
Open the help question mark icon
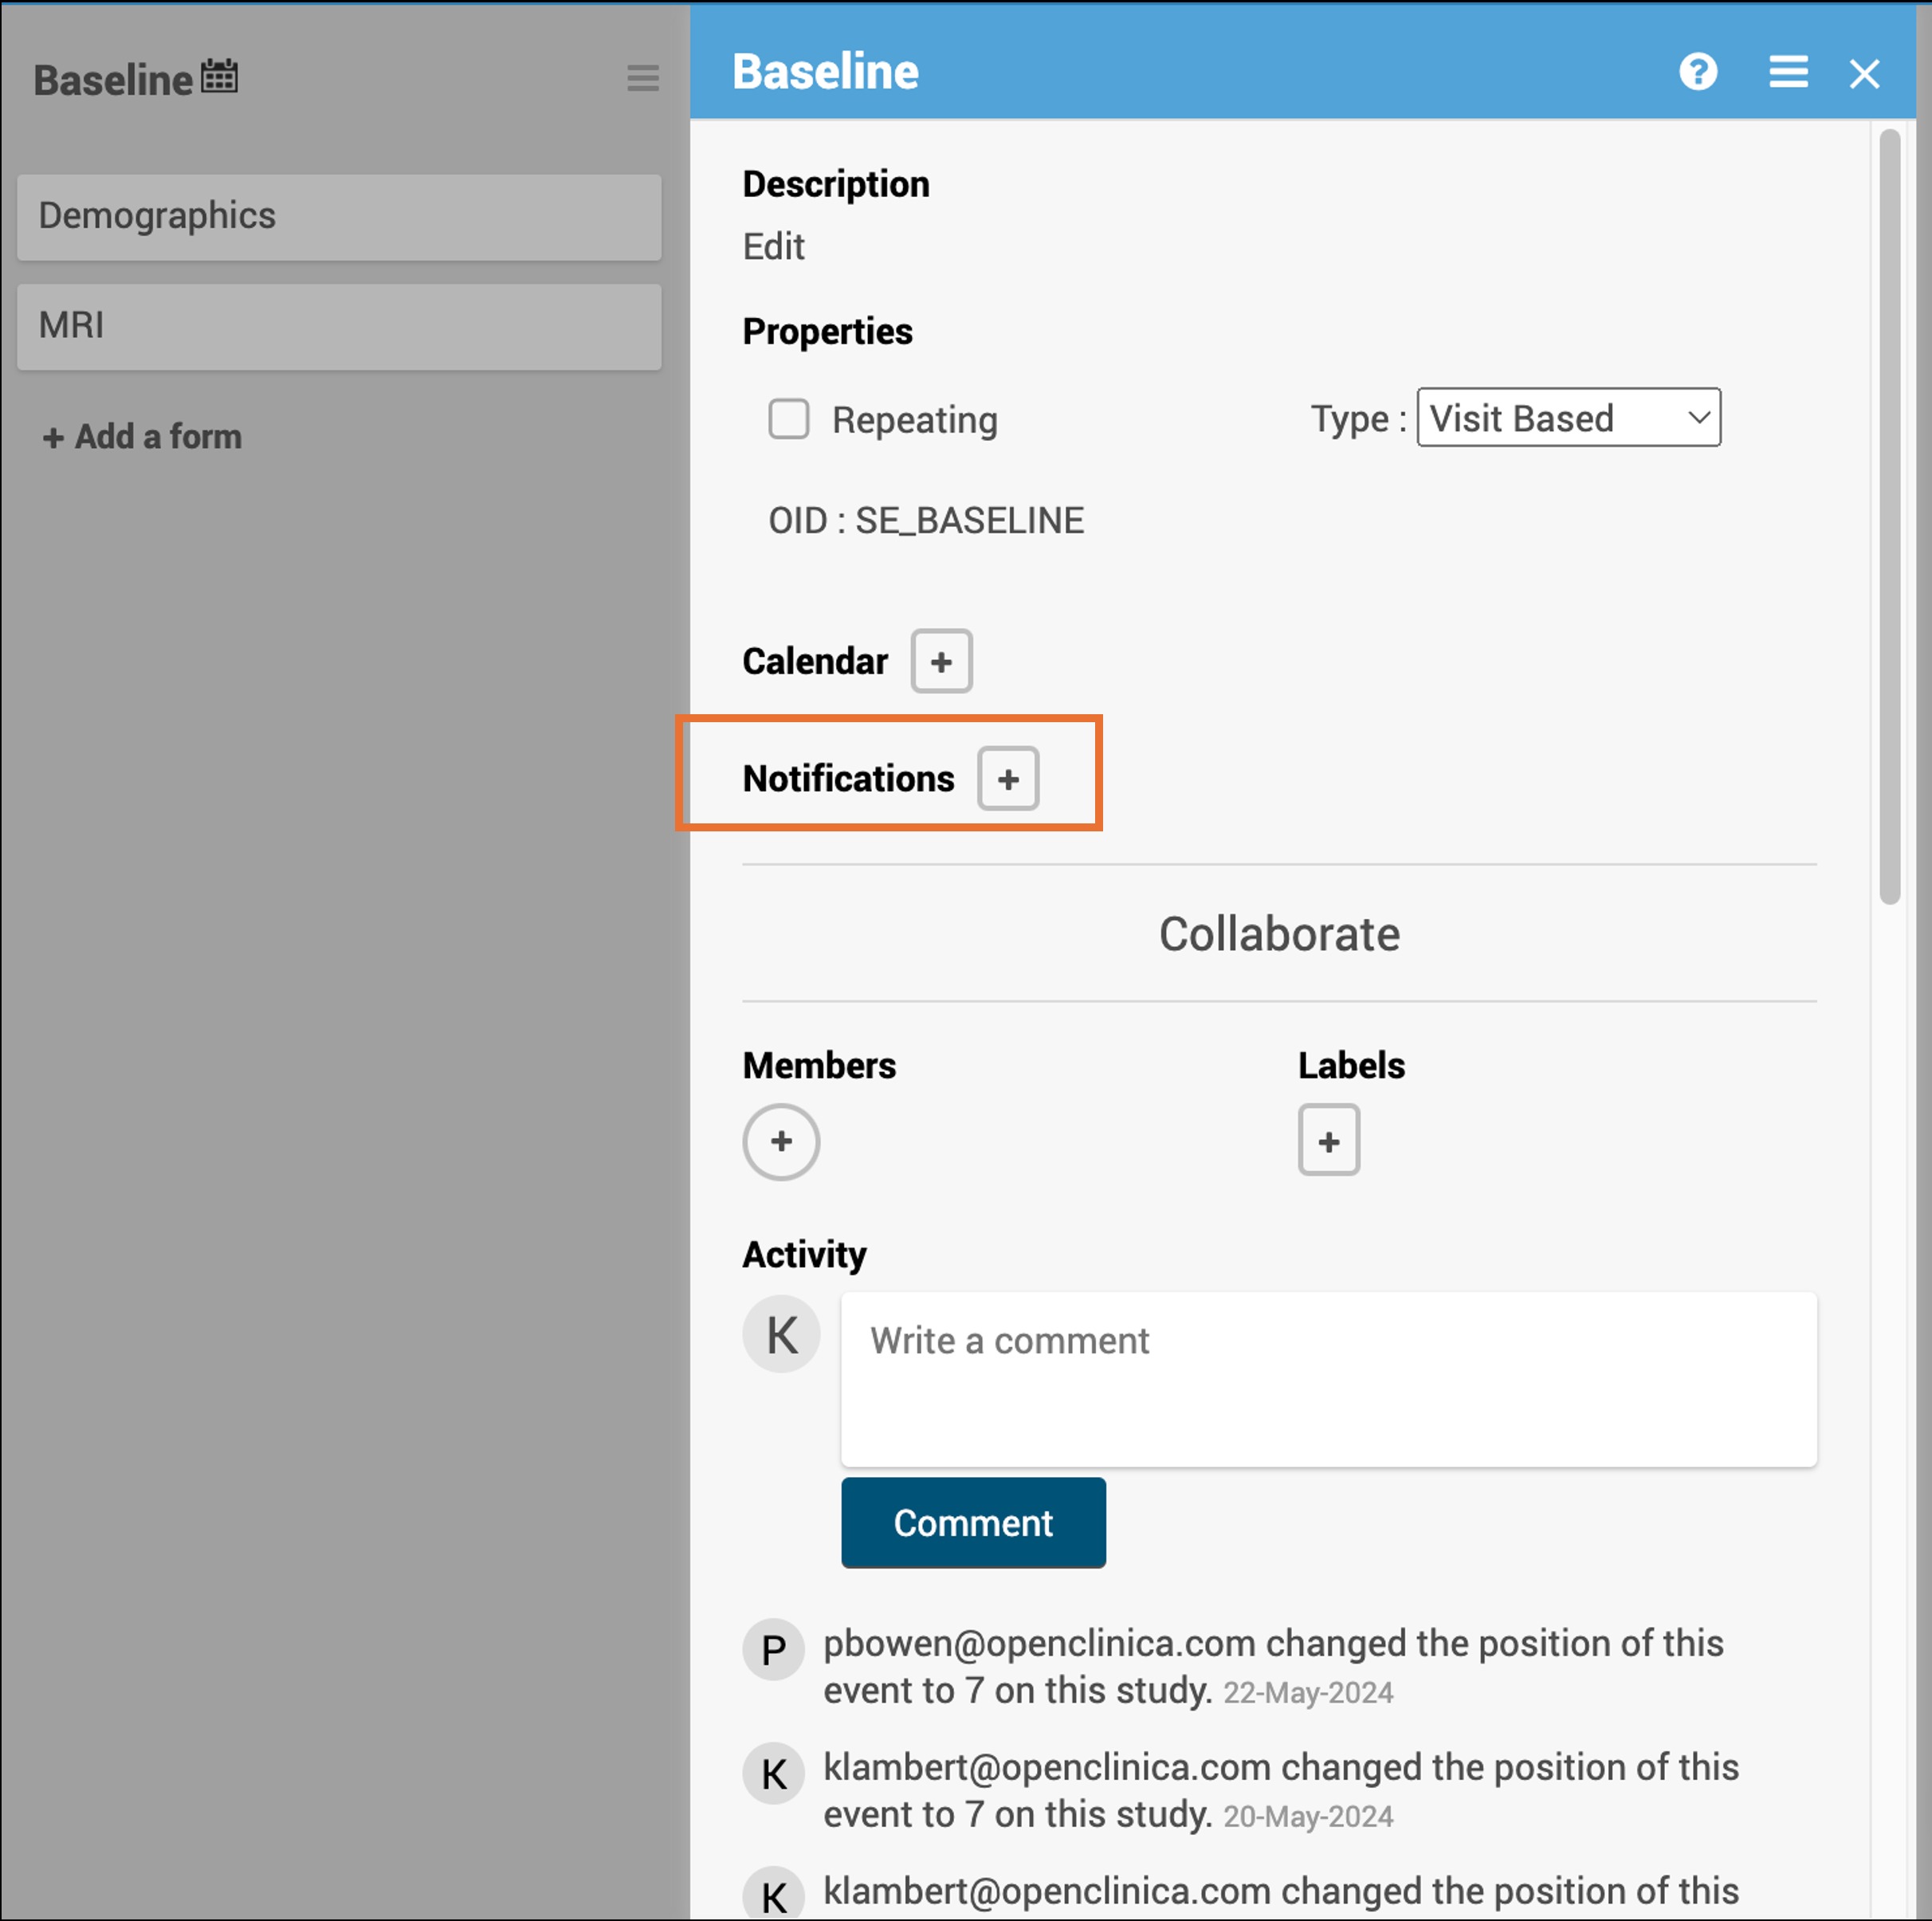tap(1697, 72)
